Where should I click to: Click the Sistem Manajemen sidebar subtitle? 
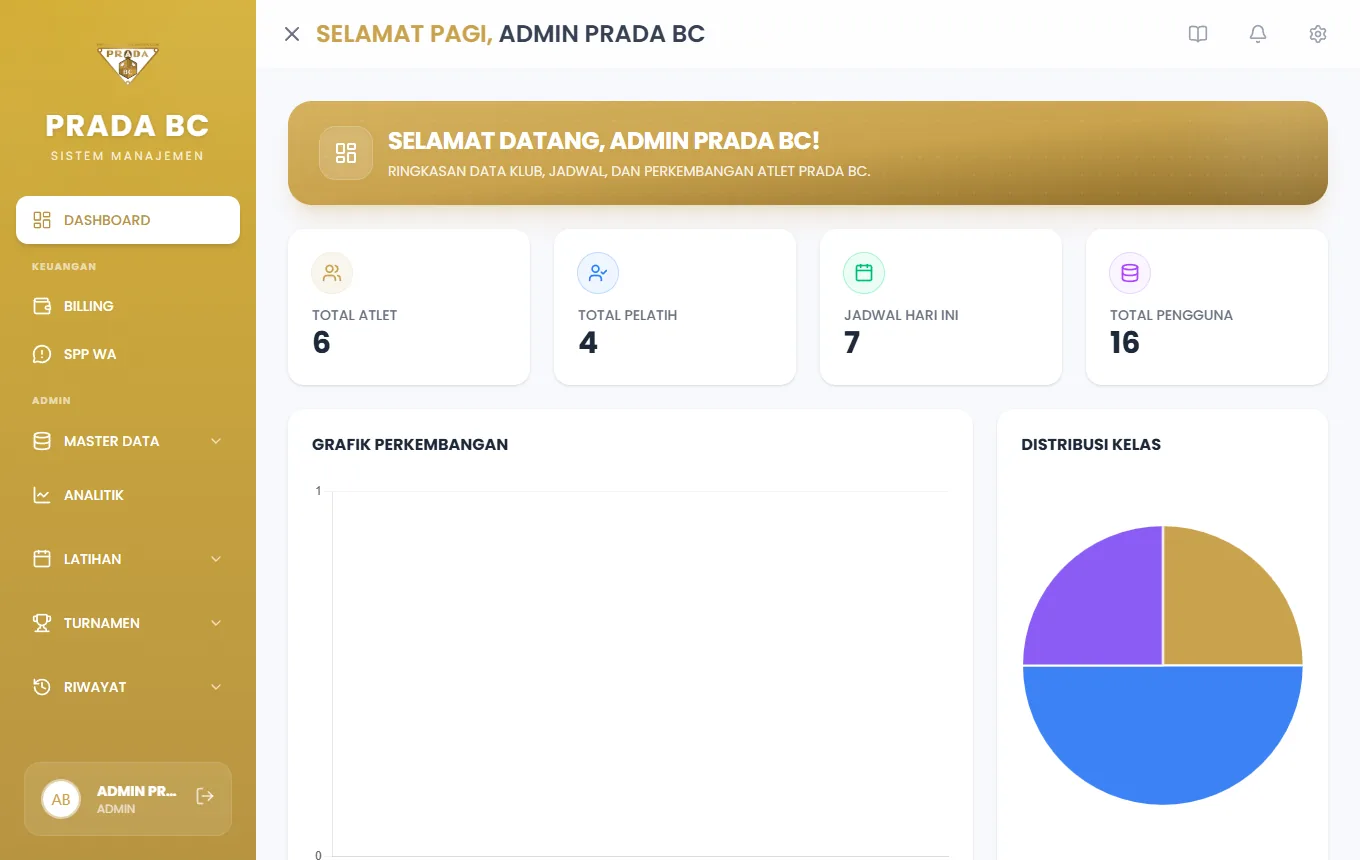click(x=127, y=156)
